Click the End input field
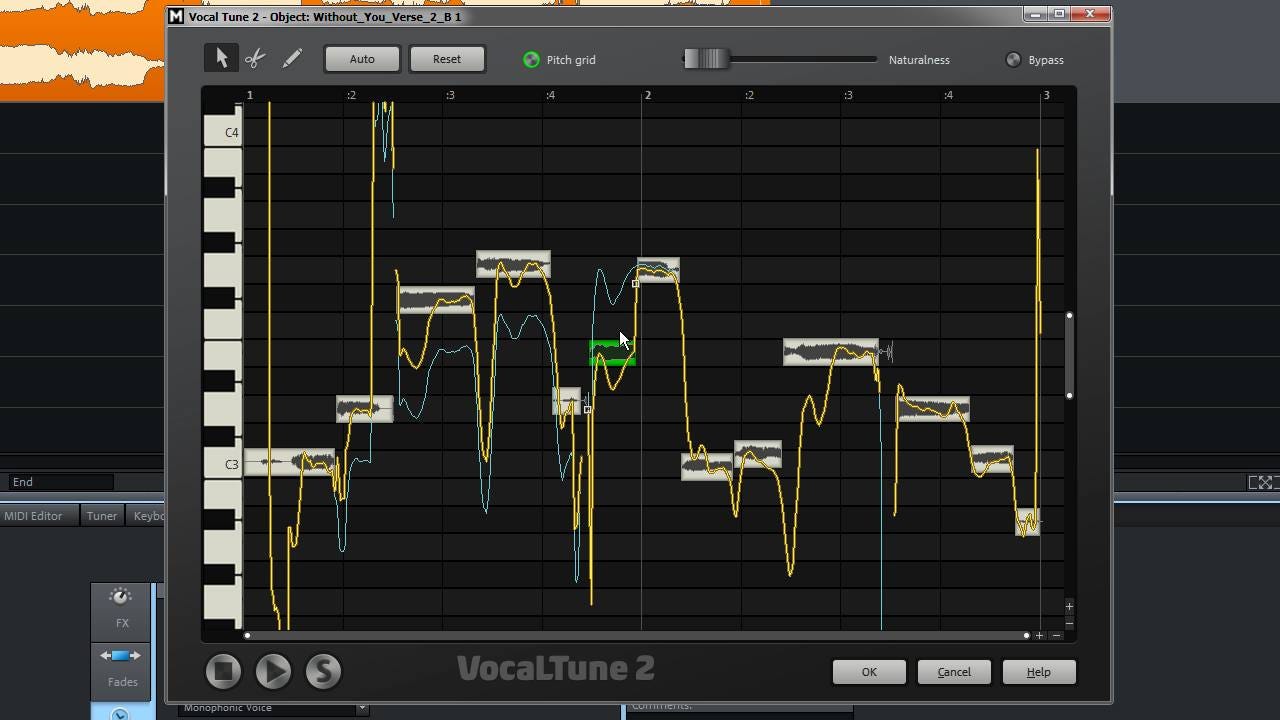Viewport: 1280px width, 720px height. click(61, 482)
